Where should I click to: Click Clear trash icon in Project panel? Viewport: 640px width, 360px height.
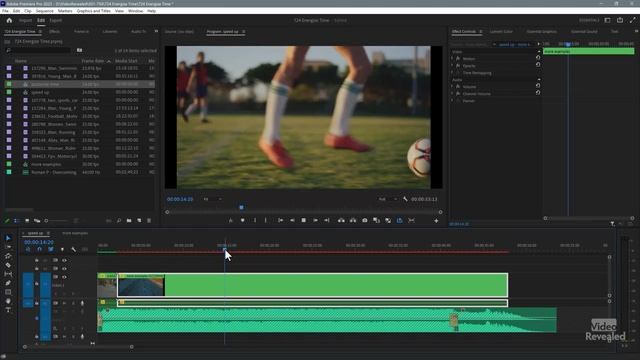tap(149, 220)
